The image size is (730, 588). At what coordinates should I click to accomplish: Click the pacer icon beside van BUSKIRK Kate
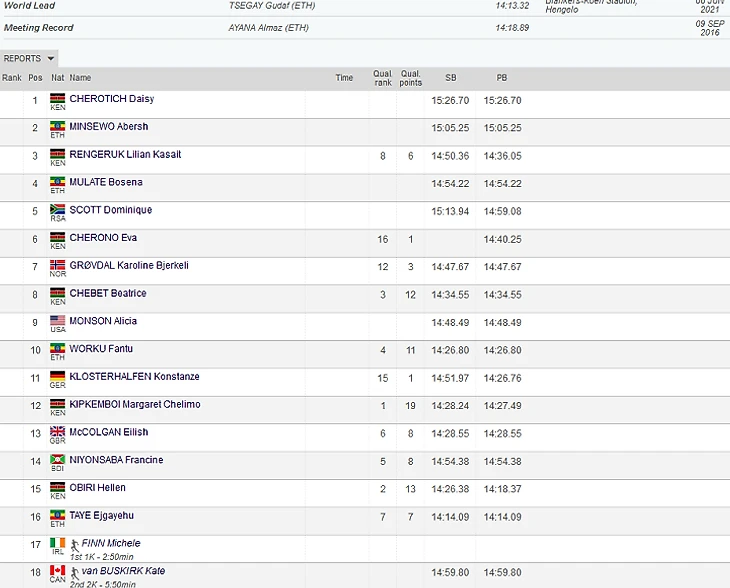coord(77,570)
